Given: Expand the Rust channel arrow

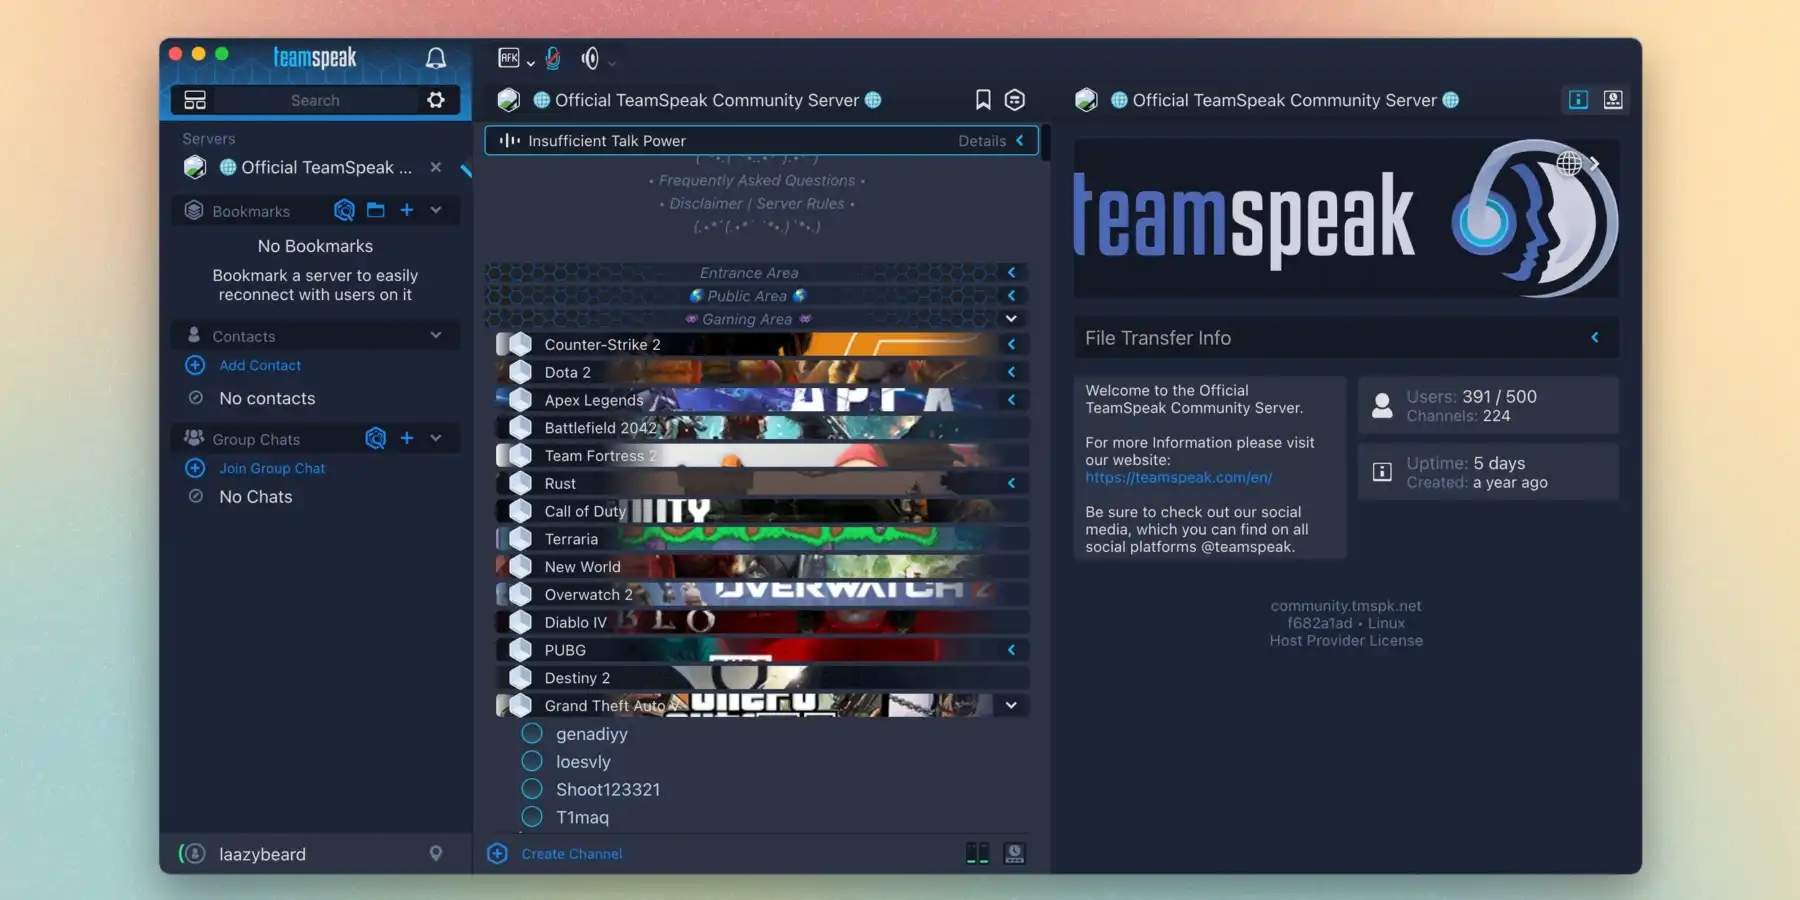Looking at the screenshot, I should click(x=1011, y=483).
